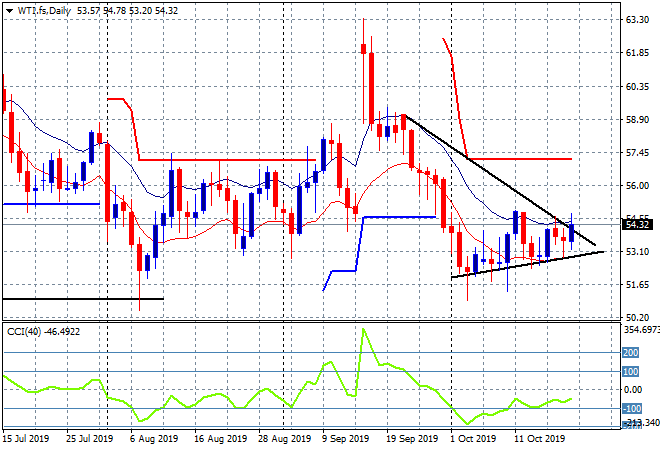Screen dimensions: 660x450
Task: Click the 58.90 price axis label
Action: tap(637, 120)
